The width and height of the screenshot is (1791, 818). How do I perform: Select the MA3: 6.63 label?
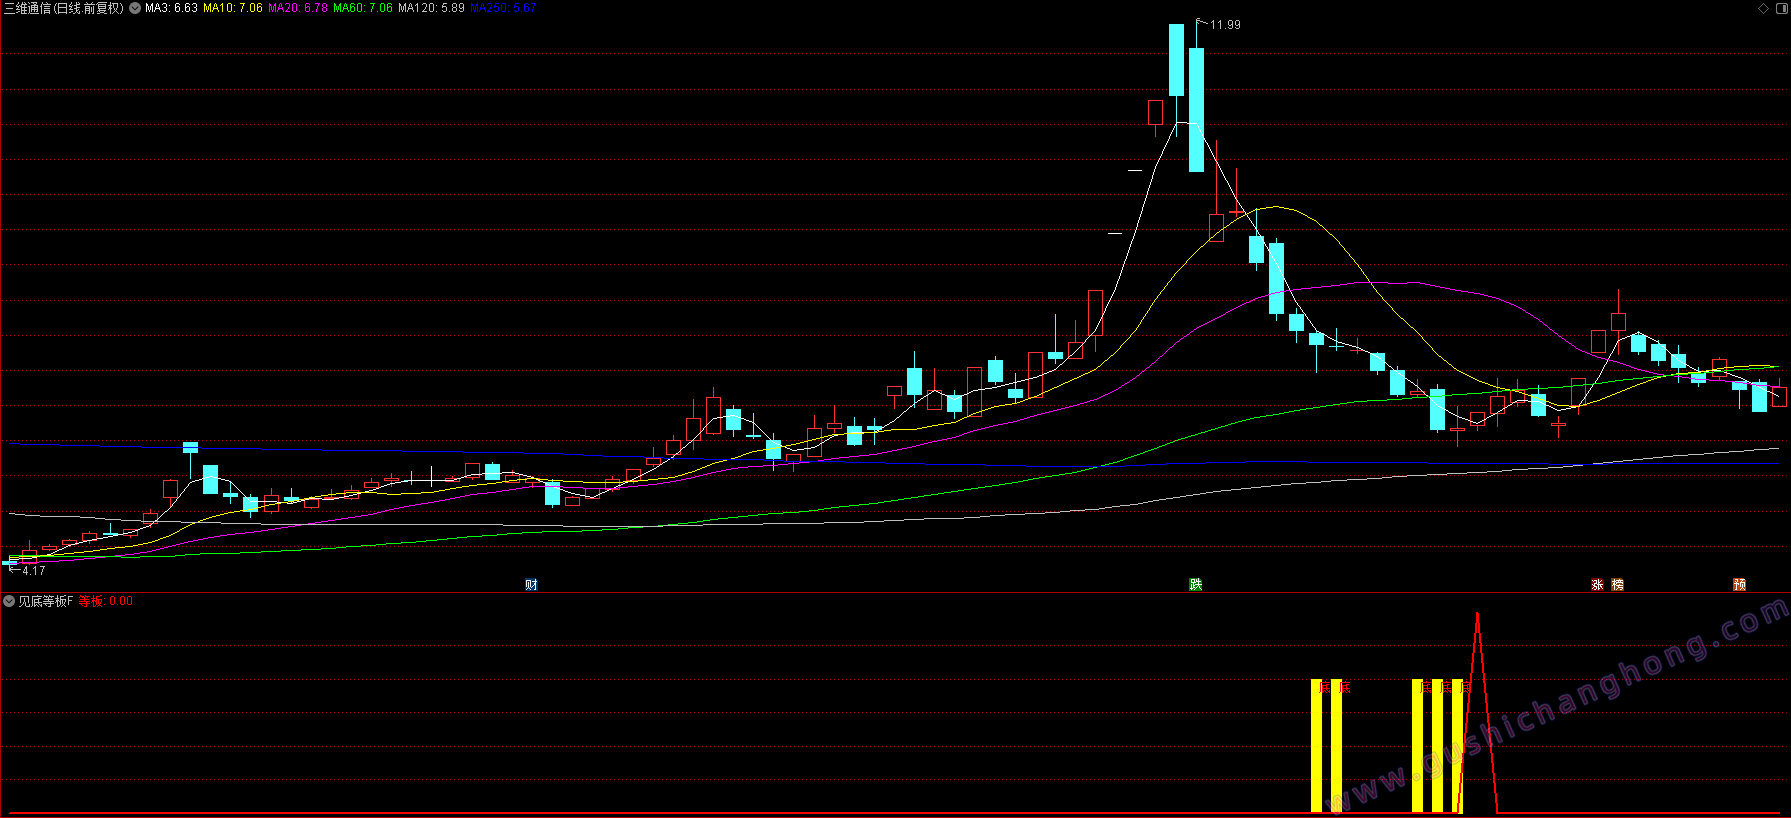[x=171, y=8]
